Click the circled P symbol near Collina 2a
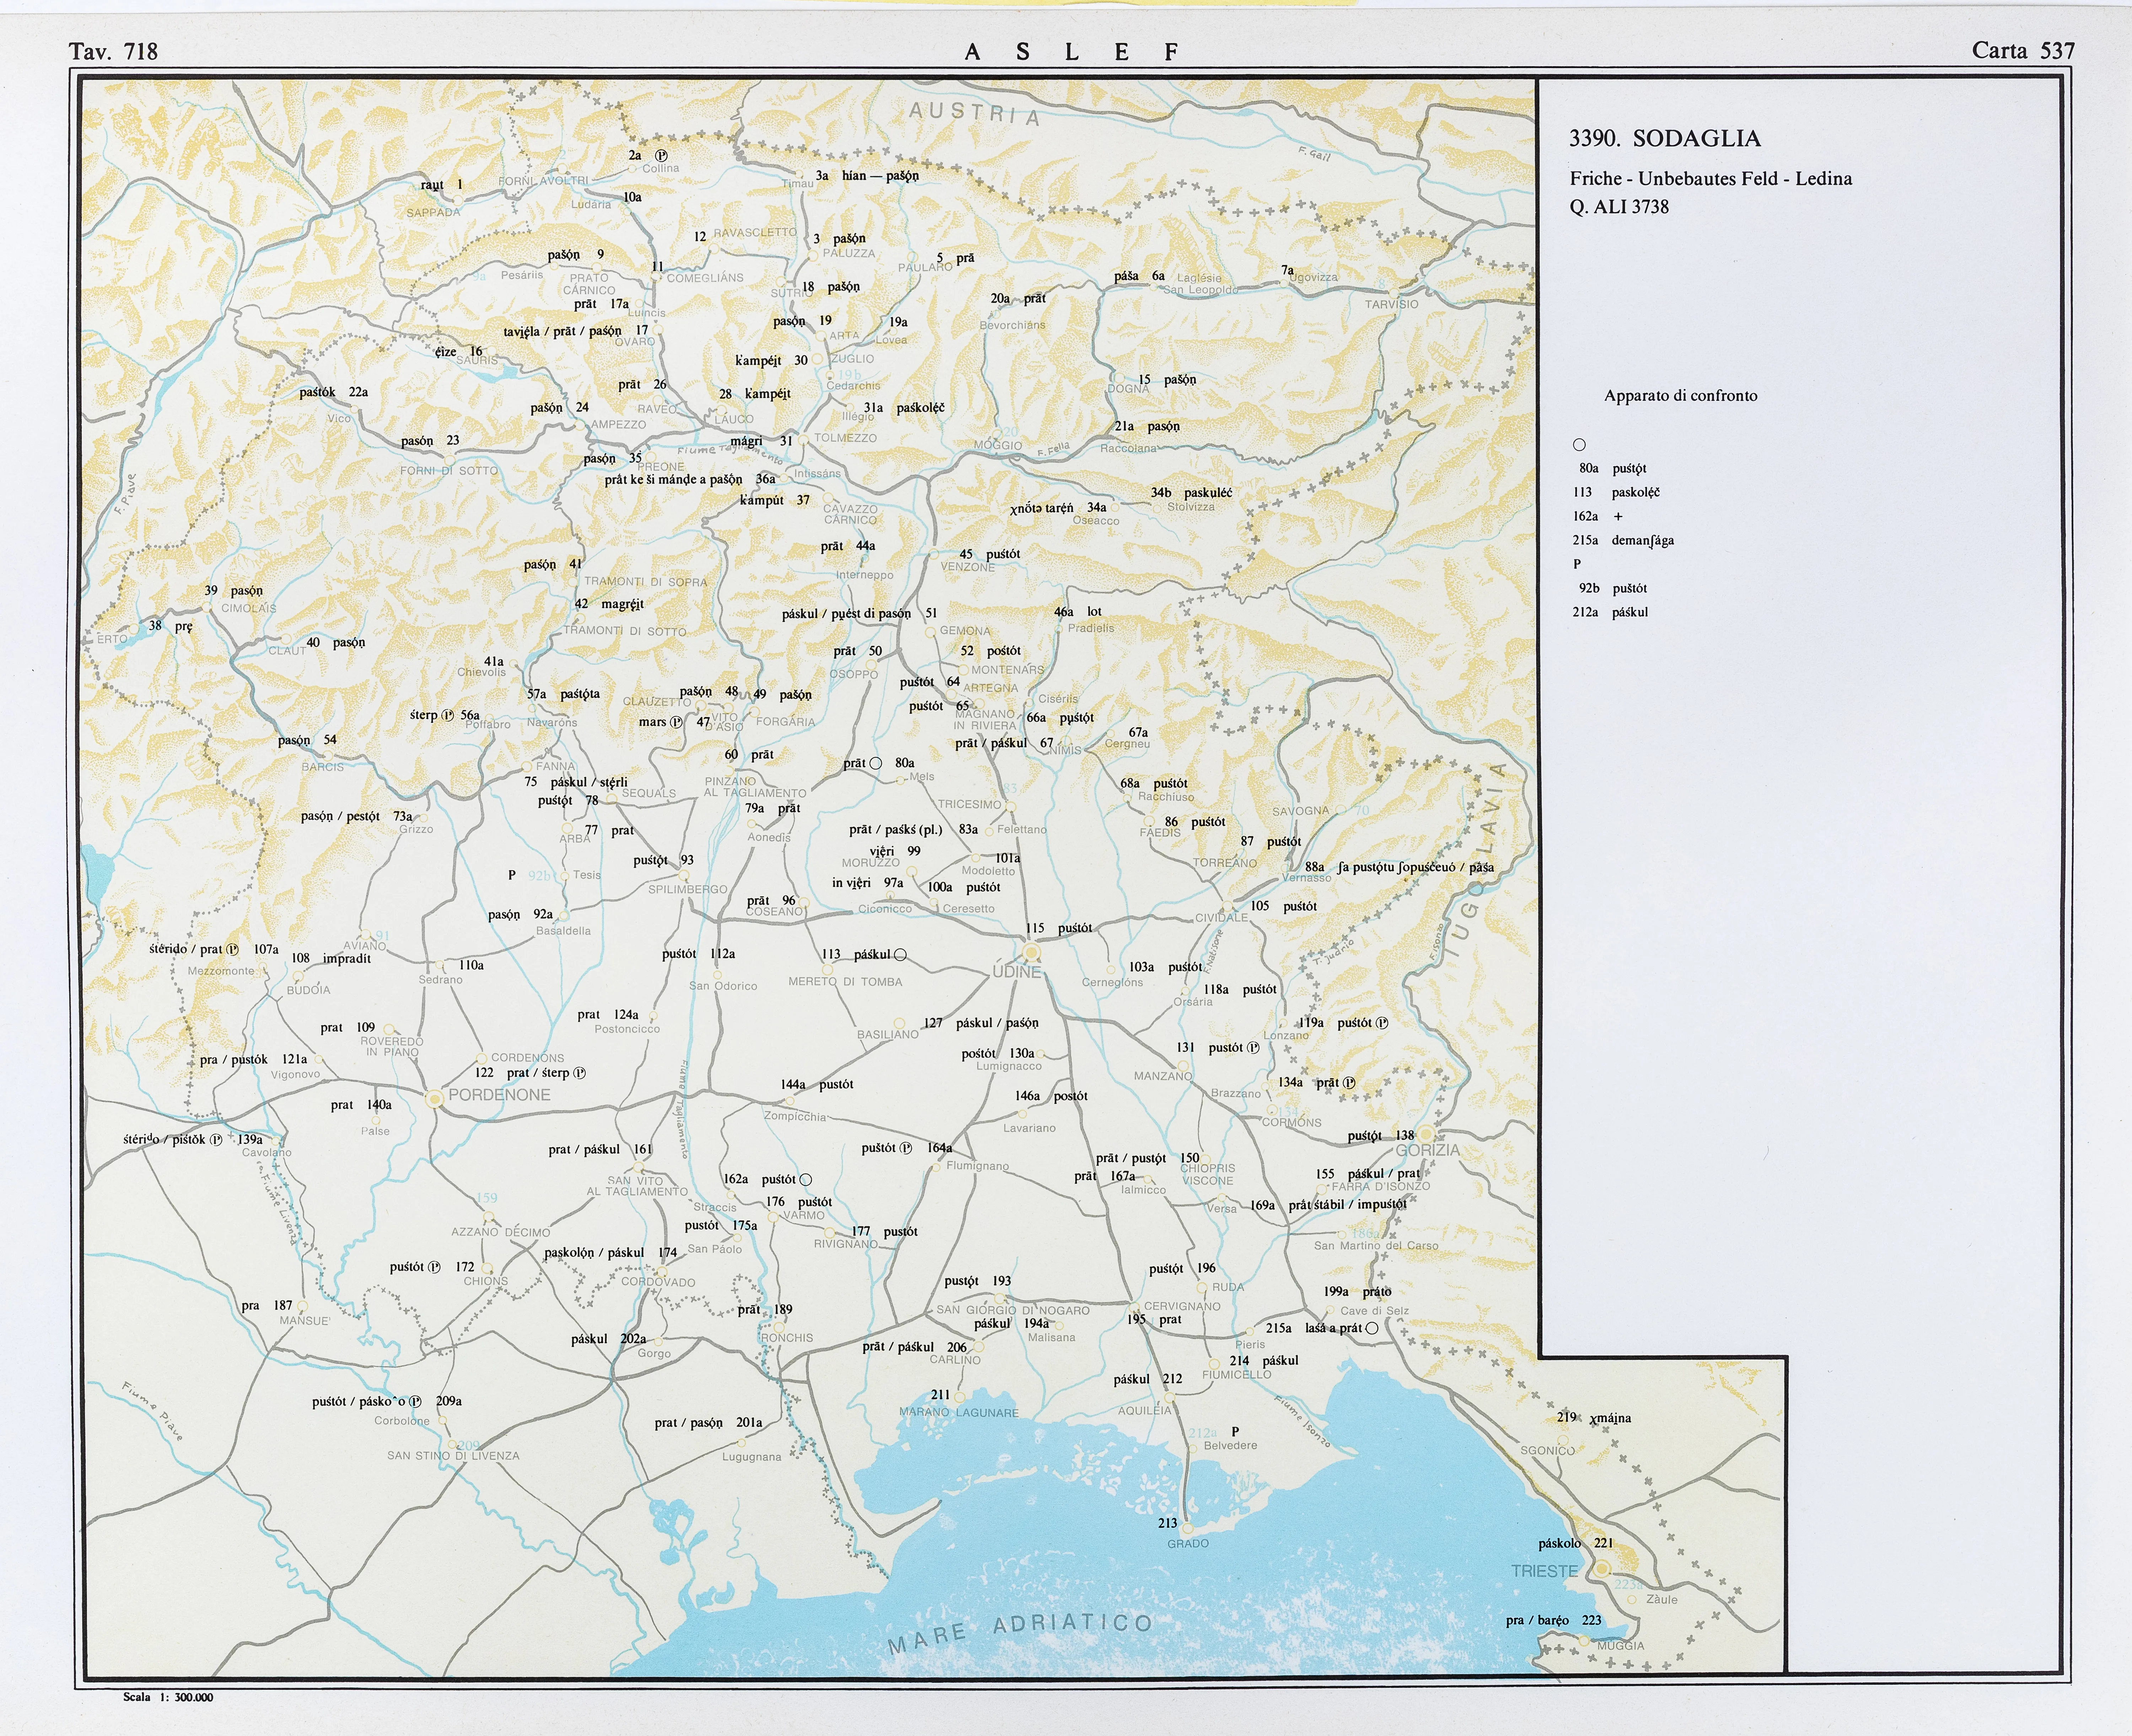The height and width of the screenshot is (1736, 2132). coord(661,156)
